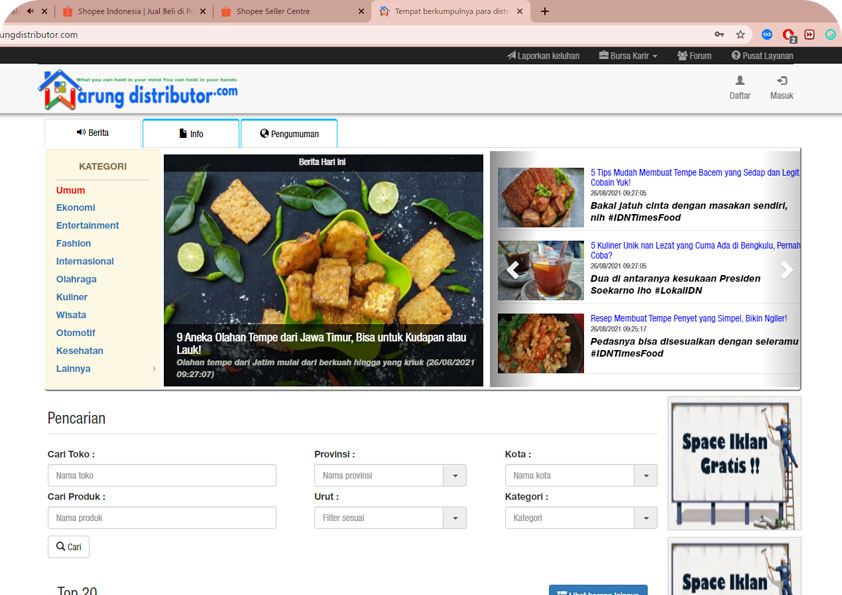842x595 pixels.
Task: Open Tempe Penyet article thumbnail
Action: pyautogui.click(x=540, y=343)
